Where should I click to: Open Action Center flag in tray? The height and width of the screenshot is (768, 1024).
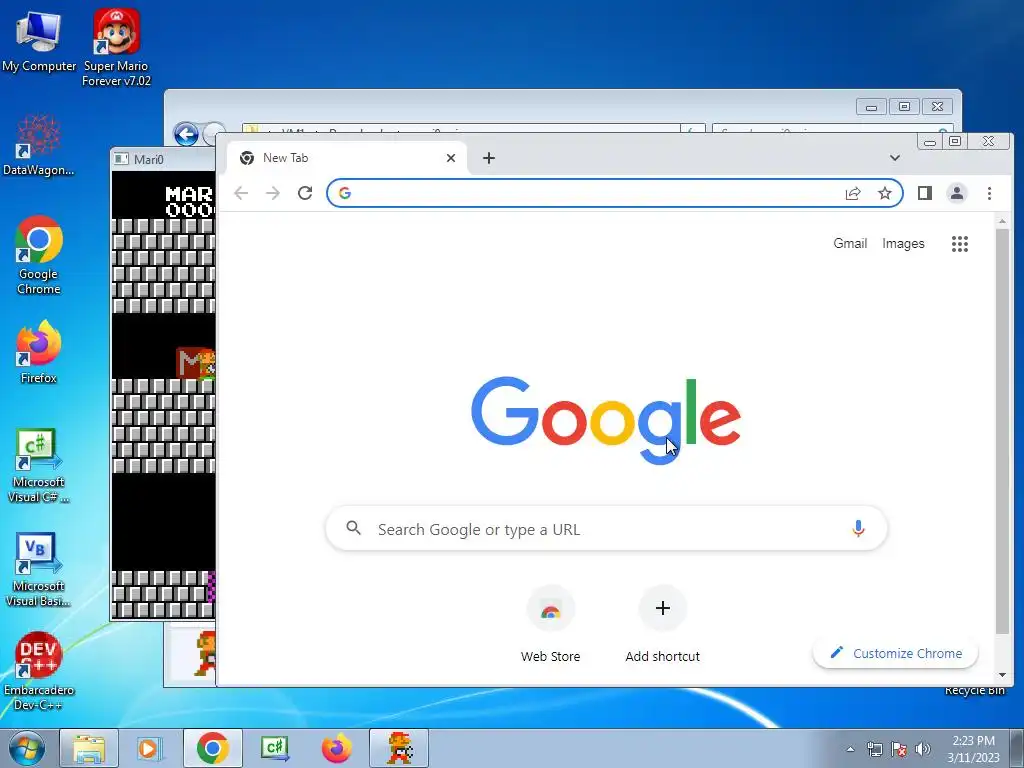[899, 749]
